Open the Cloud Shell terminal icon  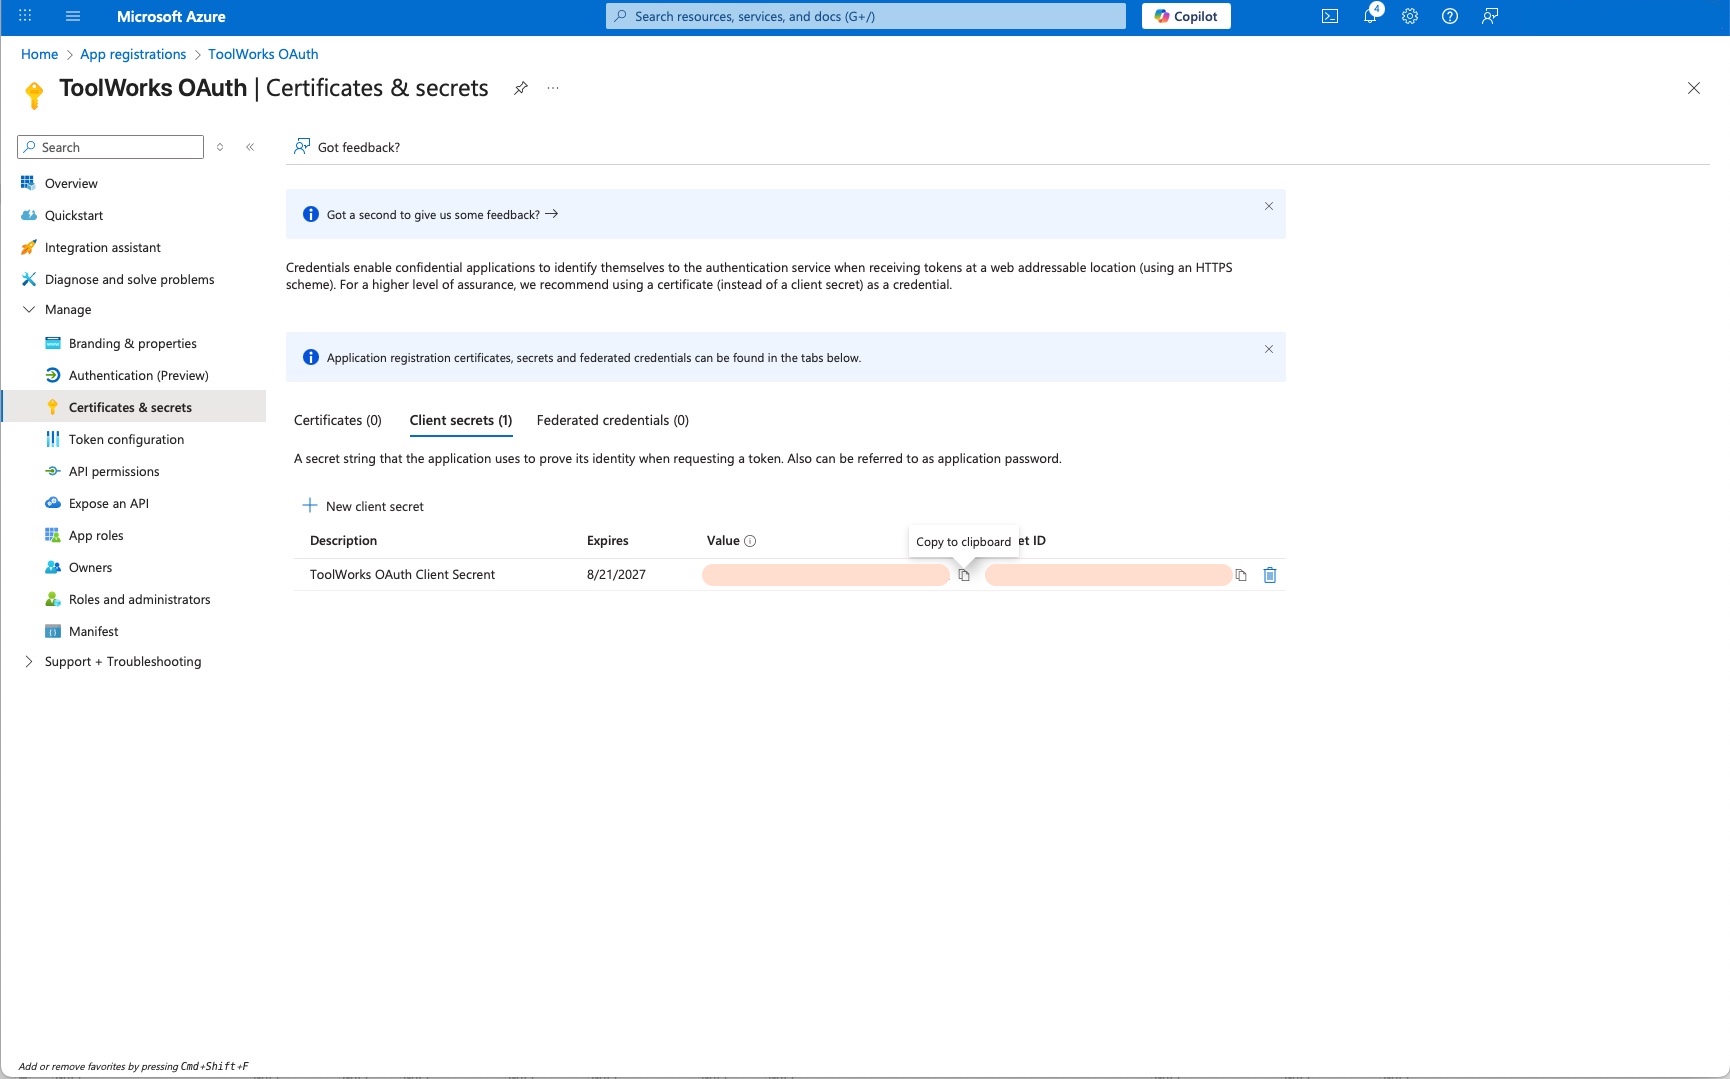1329,16
